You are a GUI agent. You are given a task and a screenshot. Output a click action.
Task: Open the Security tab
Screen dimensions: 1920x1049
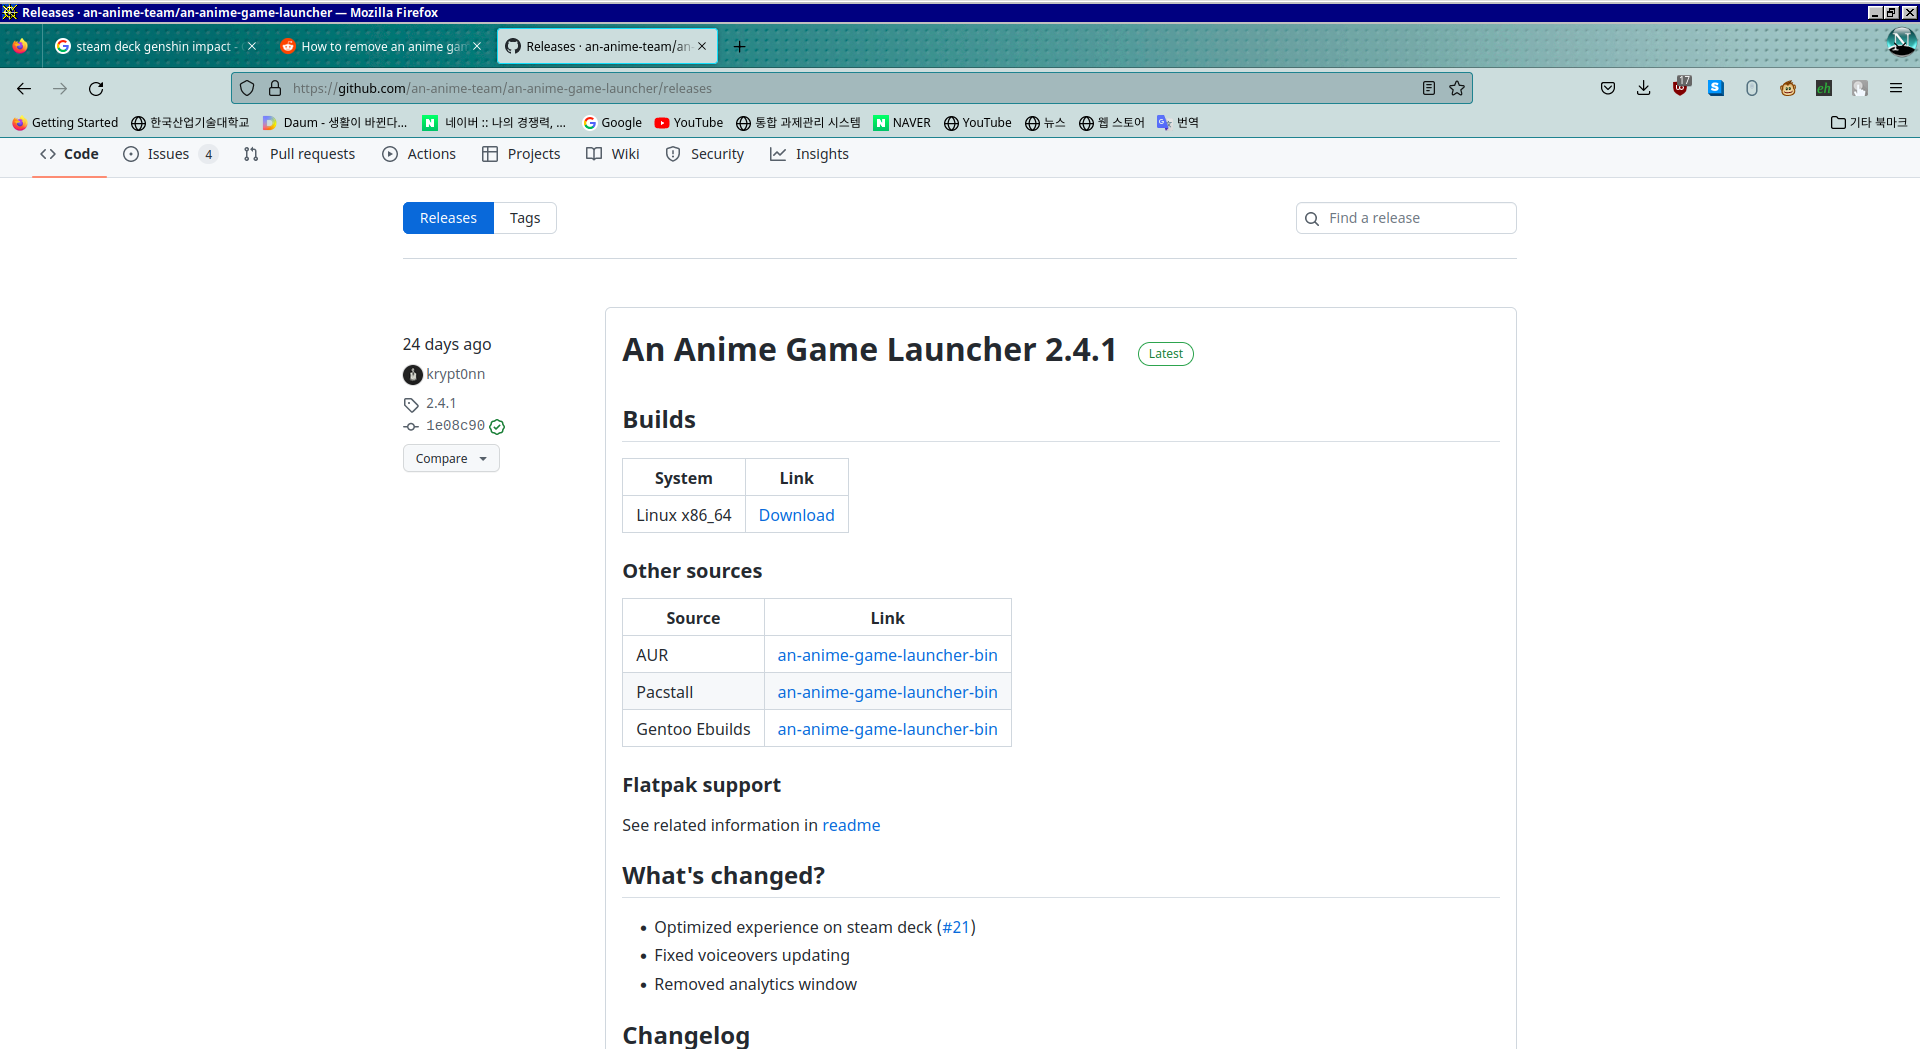705,154
